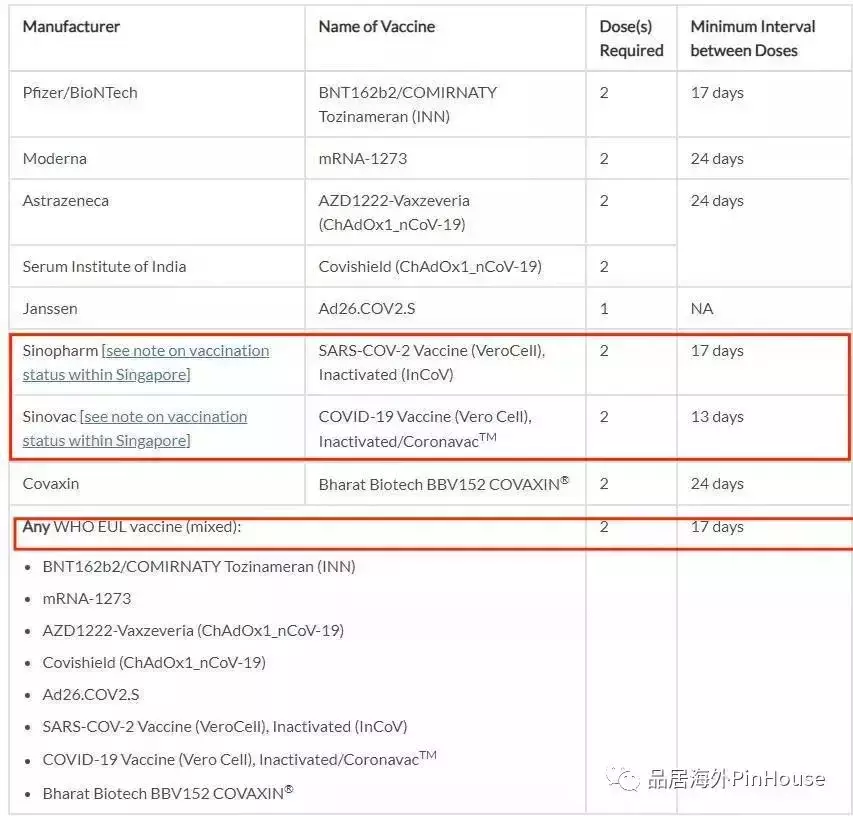Open the Sinovac vaccination status note link
853x816 pixels.
pos(164,417)
